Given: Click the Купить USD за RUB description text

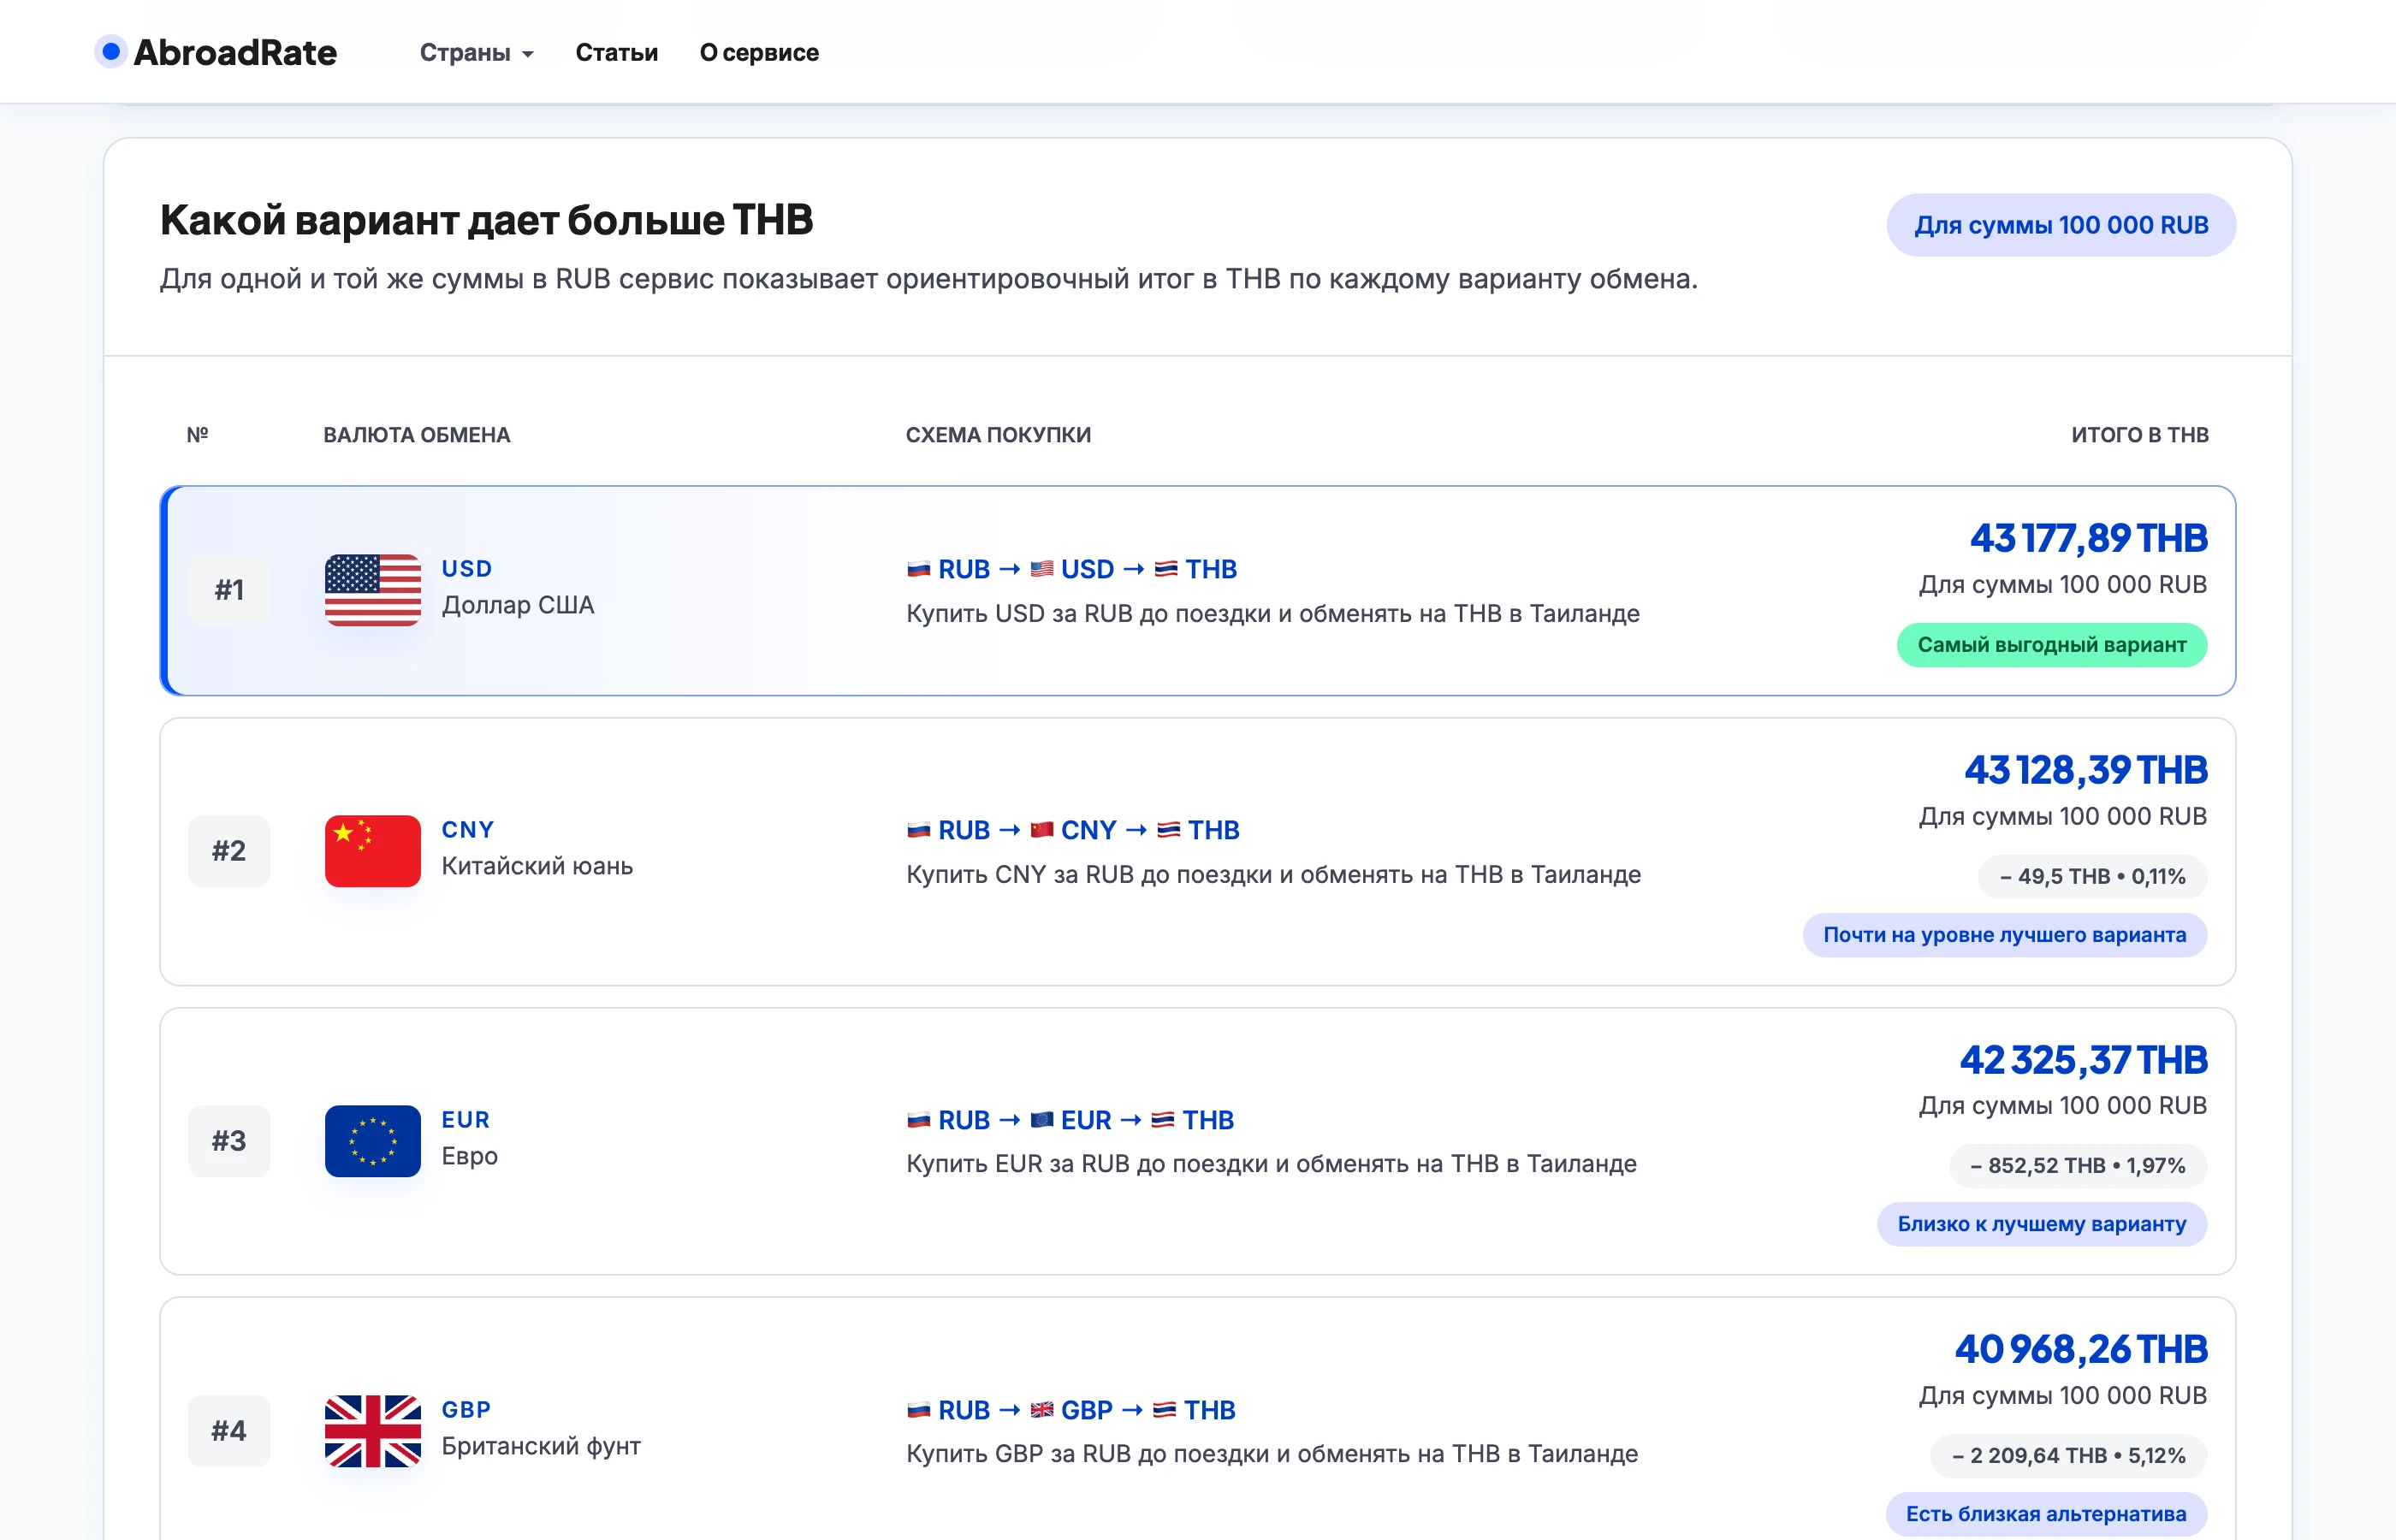Looking at the screenshot, I should point(1273,614).
